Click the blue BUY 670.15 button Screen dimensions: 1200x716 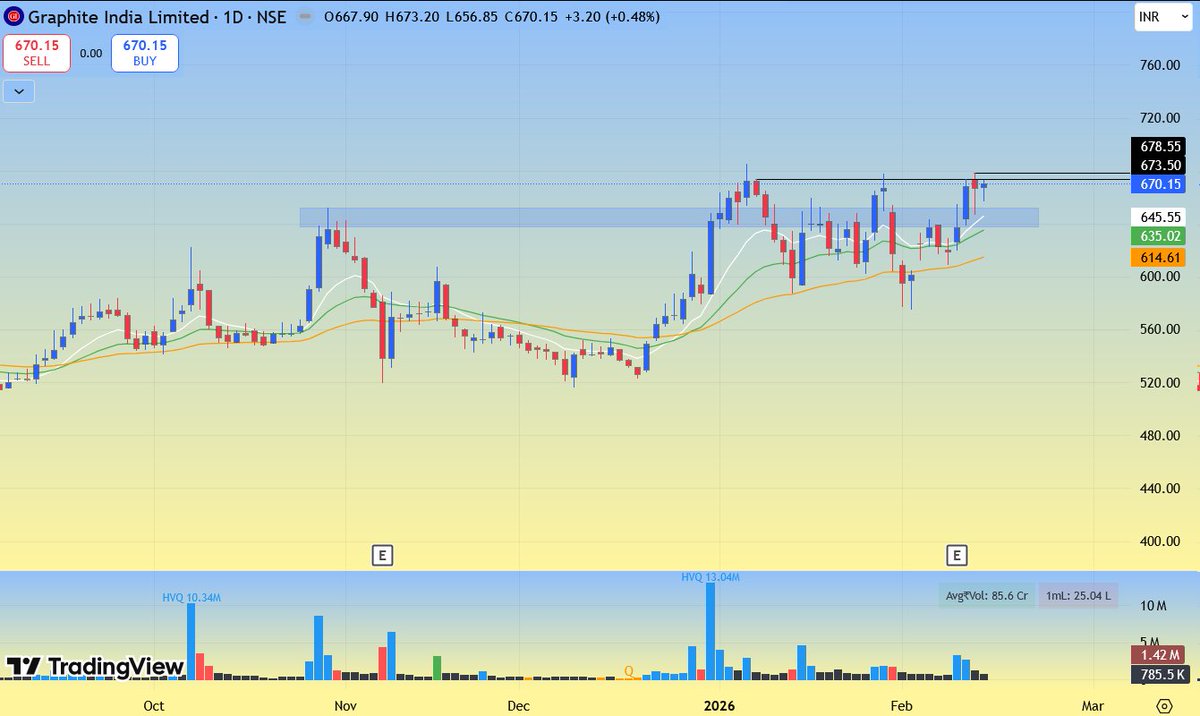(144, 53)
